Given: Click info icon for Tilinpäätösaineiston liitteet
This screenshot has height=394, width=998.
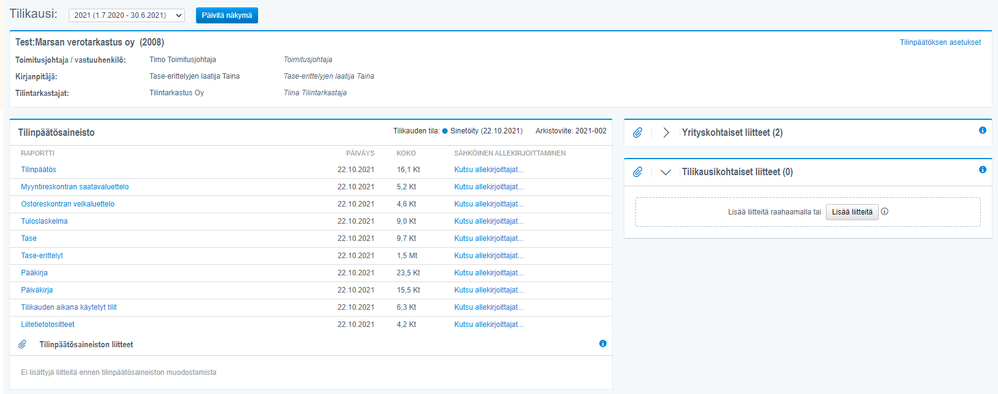Looking at the screenshot, I should [x=603, y=344].
